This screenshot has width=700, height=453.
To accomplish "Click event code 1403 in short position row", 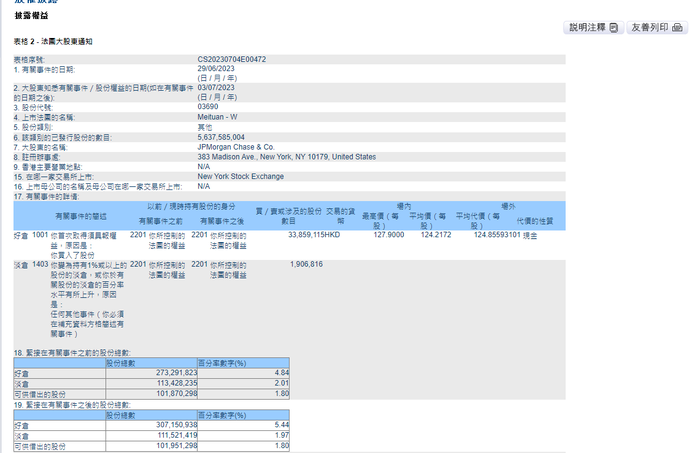I will pyautogui.click(x=40, y=264).
